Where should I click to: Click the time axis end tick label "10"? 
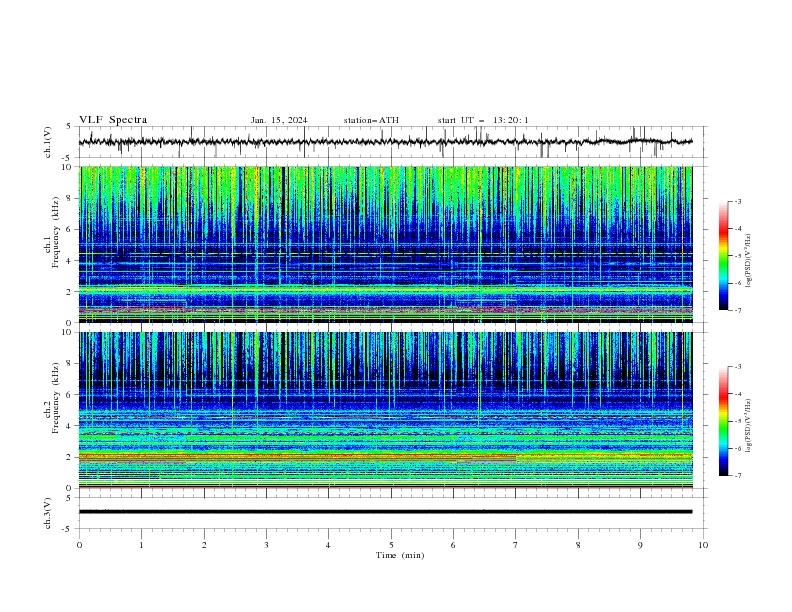[x=703, y=545]
